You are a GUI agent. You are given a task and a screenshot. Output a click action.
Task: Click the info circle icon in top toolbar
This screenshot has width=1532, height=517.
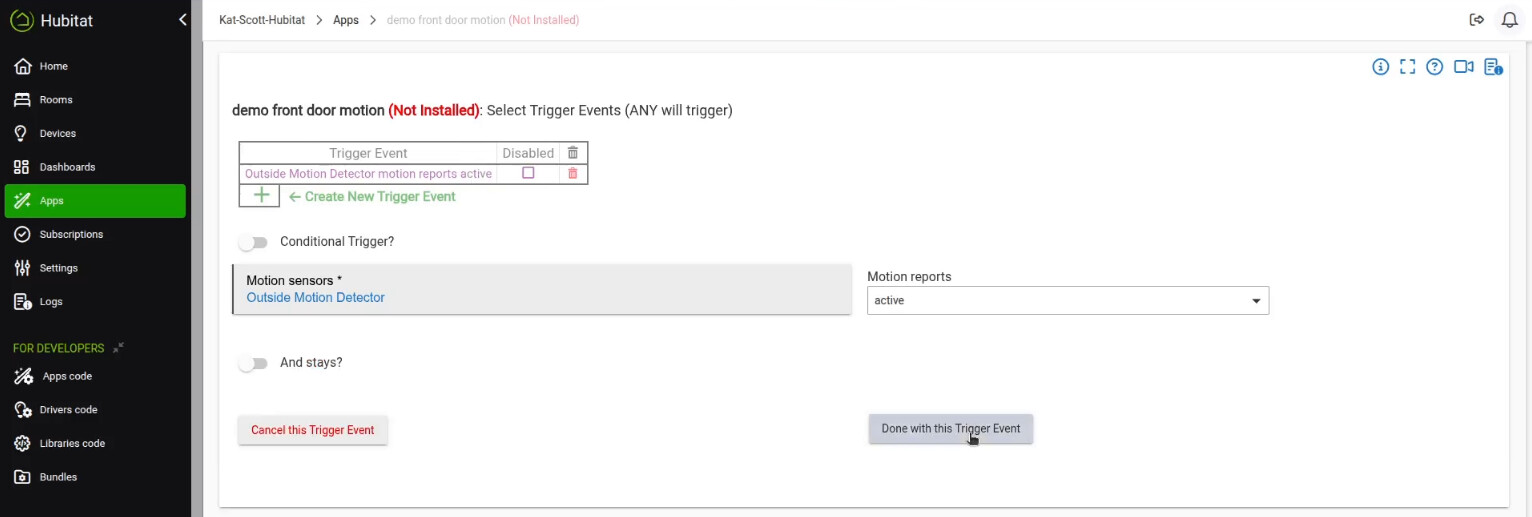click(x=1380, y=67)
